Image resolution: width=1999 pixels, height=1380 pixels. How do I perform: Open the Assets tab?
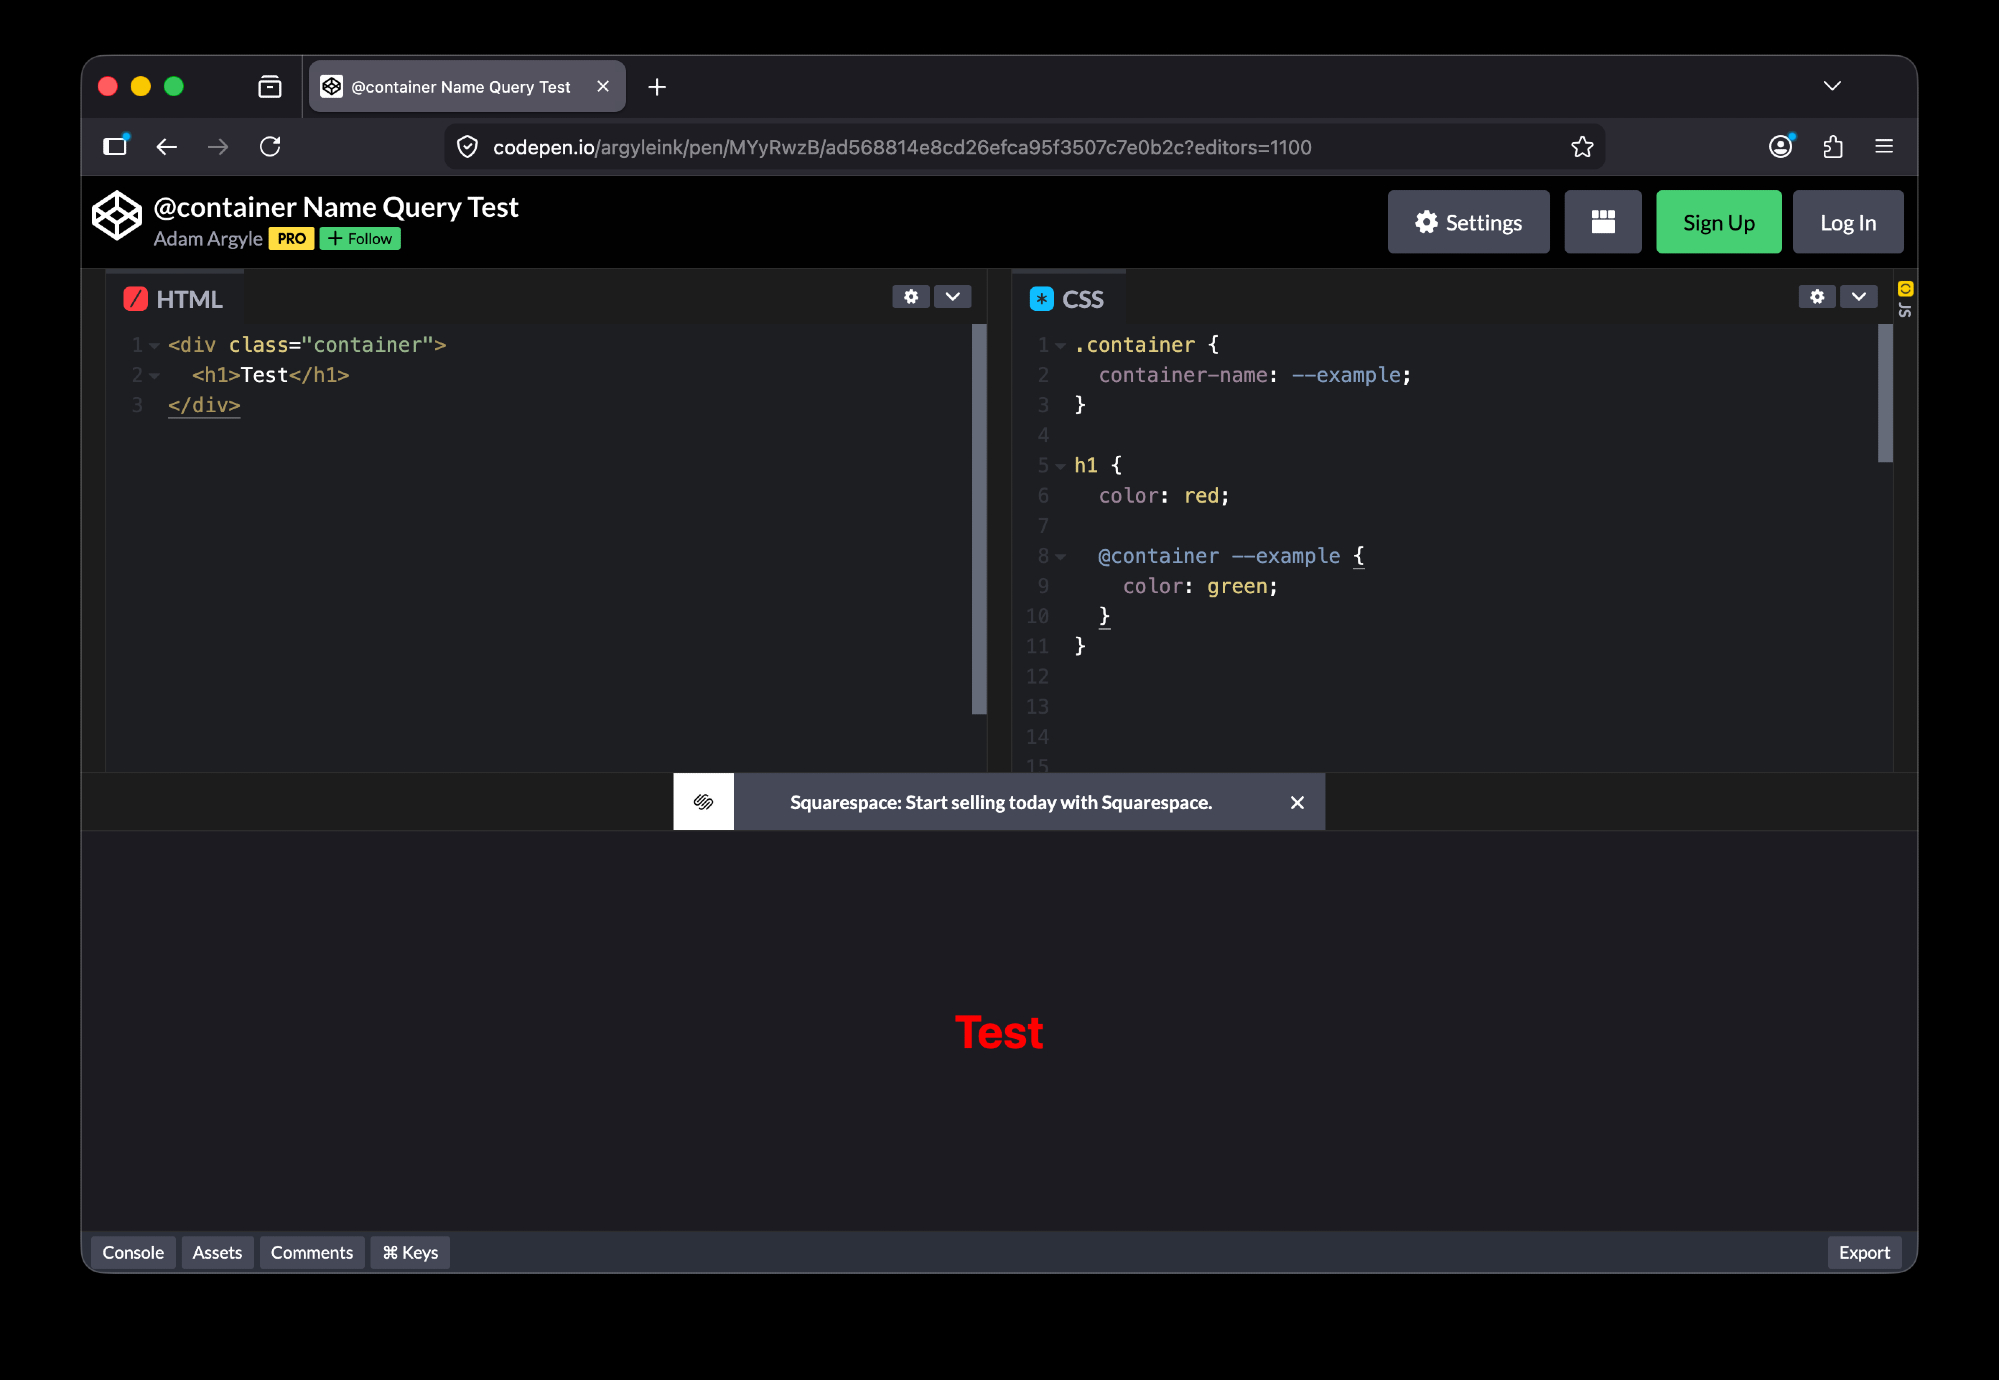tap(217, 1253)
